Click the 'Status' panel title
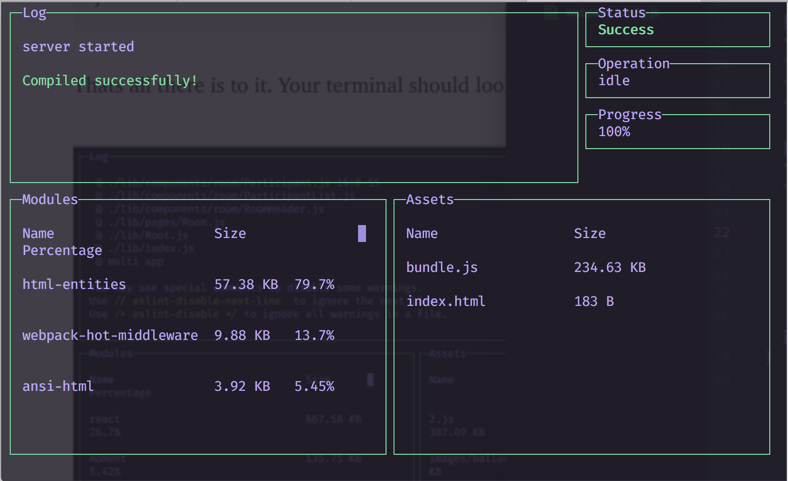The image size is (788, 481). coord(622,13)
